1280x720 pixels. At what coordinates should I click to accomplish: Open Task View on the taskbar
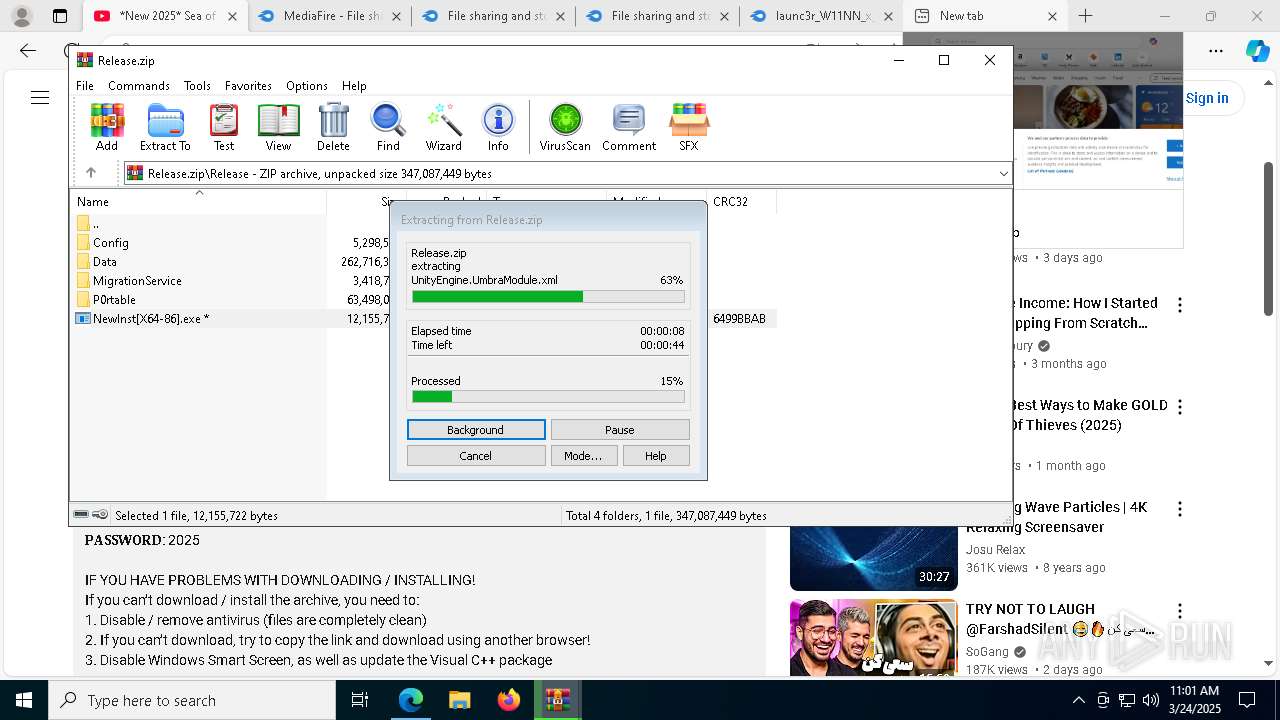[360, 700]
